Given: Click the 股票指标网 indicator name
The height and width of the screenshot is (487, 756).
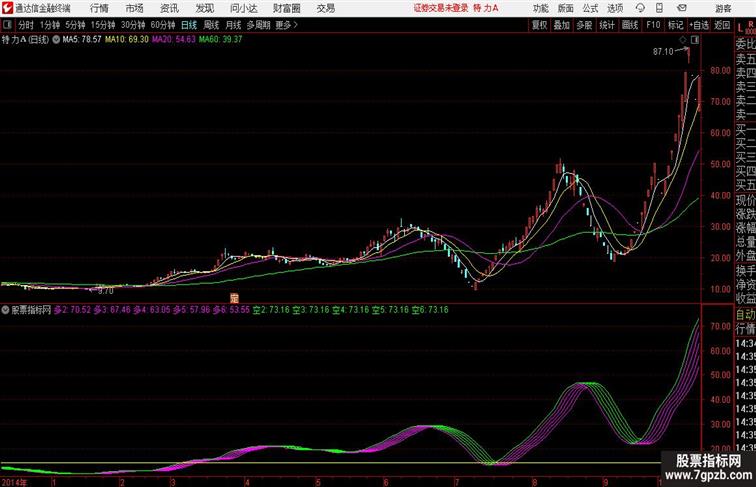Looking at the screenshot, I should click(x=31, y=310).
